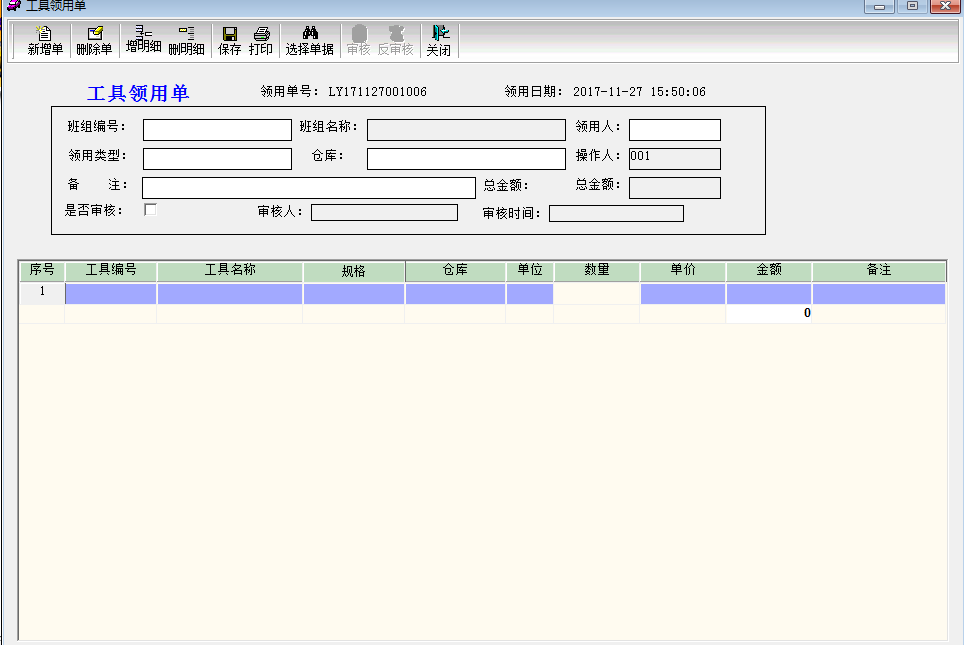Click the 序号 column header
The width and height of the screenshot is (964, 645).
(x=42, y=271)
